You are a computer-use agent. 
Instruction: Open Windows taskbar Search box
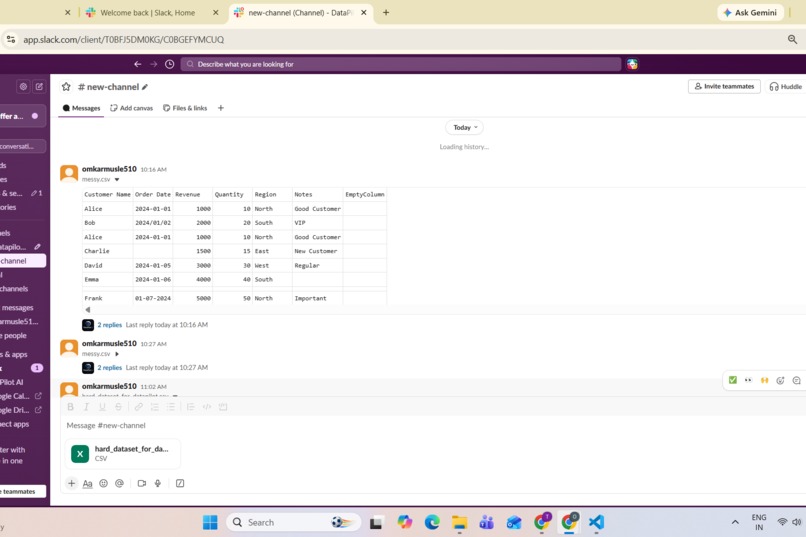[294, 523]
